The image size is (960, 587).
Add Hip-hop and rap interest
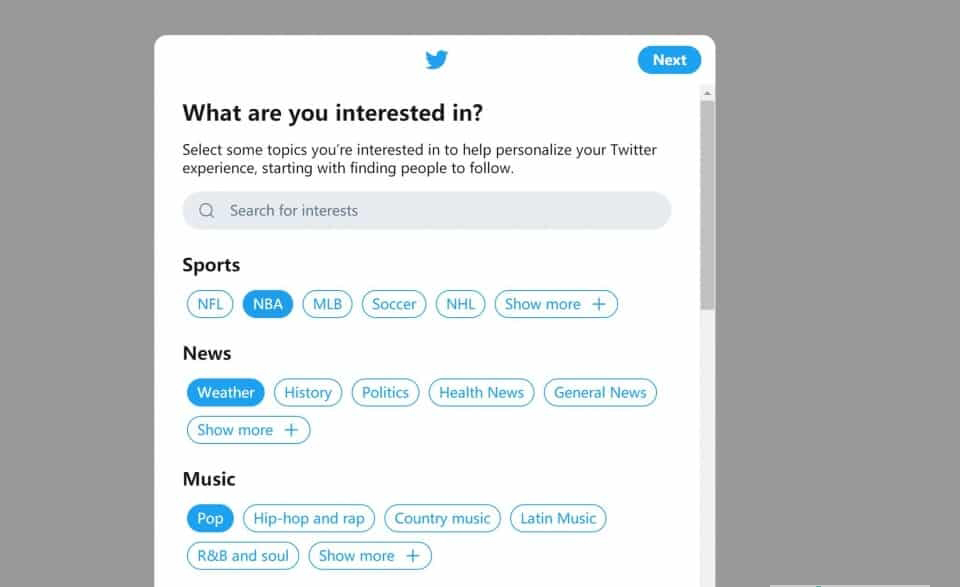coord(309,518)
